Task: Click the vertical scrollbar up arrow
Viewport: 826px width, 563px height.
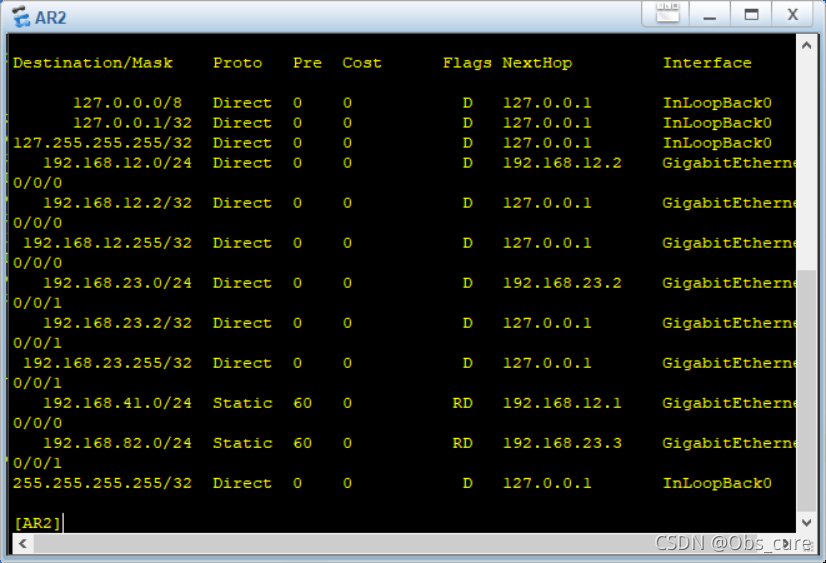Action: [807, 45]
